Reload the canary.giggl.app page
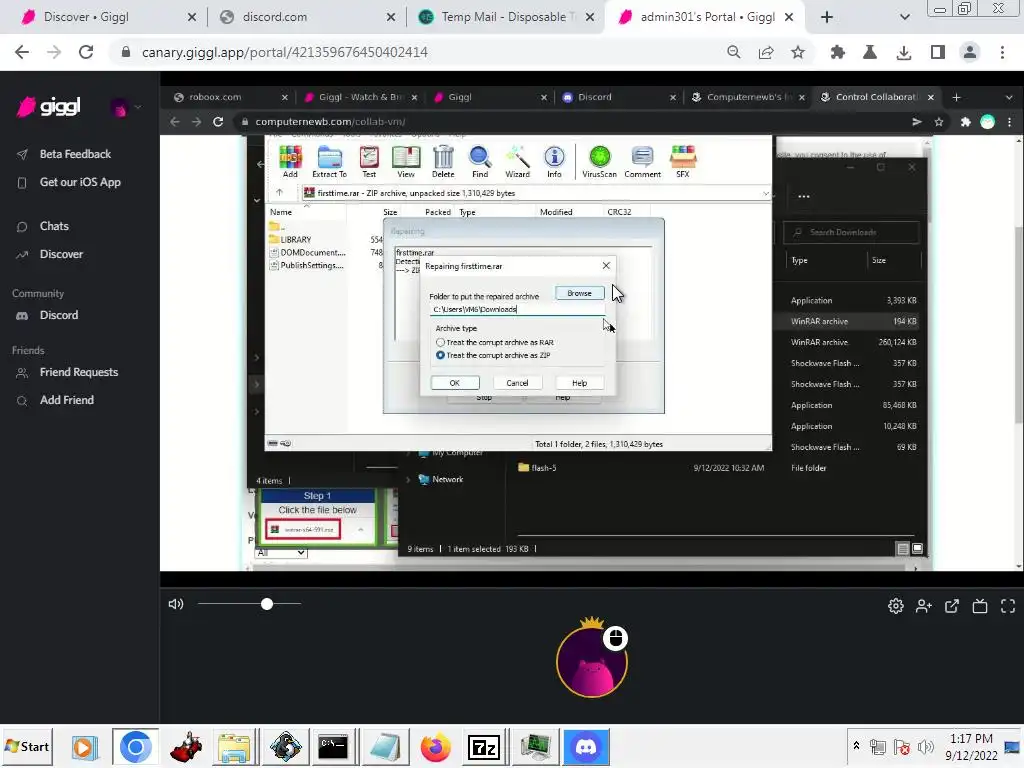This screenshot has height=768, width=1024. coord(86,52)
